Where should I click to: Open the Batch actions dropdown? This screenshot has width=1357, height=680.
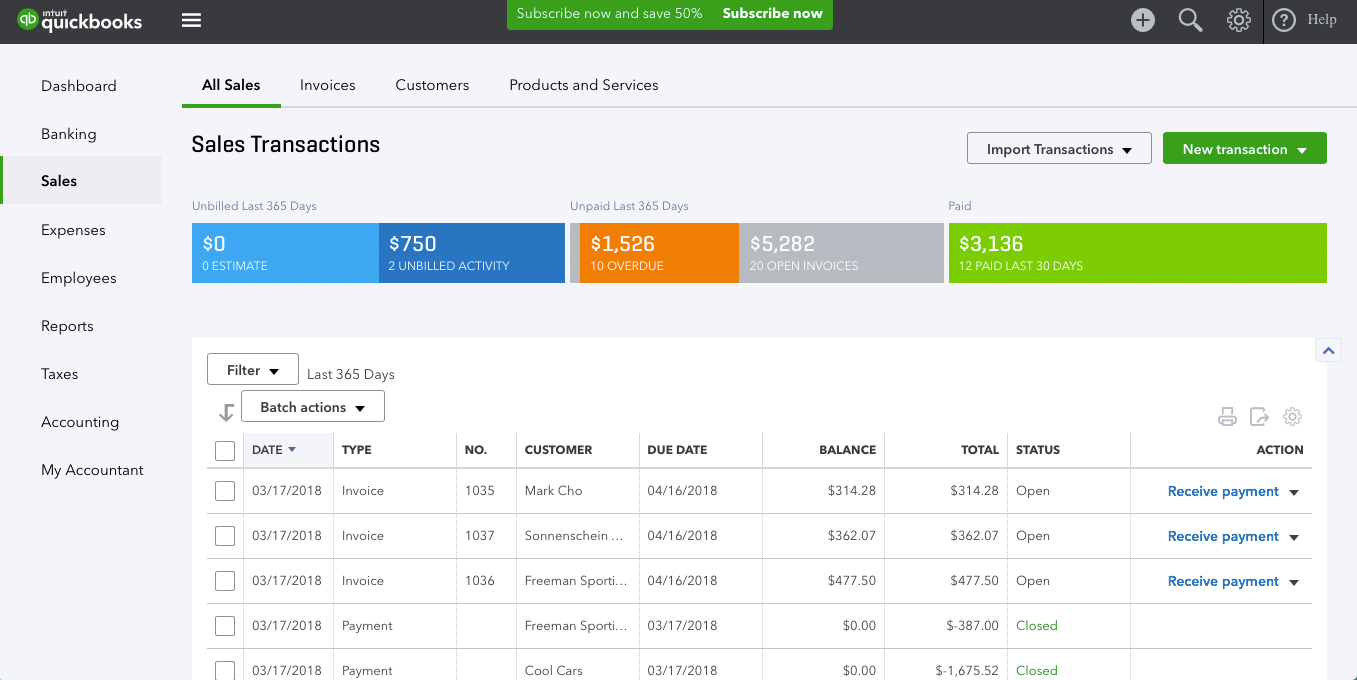[312, 406]
